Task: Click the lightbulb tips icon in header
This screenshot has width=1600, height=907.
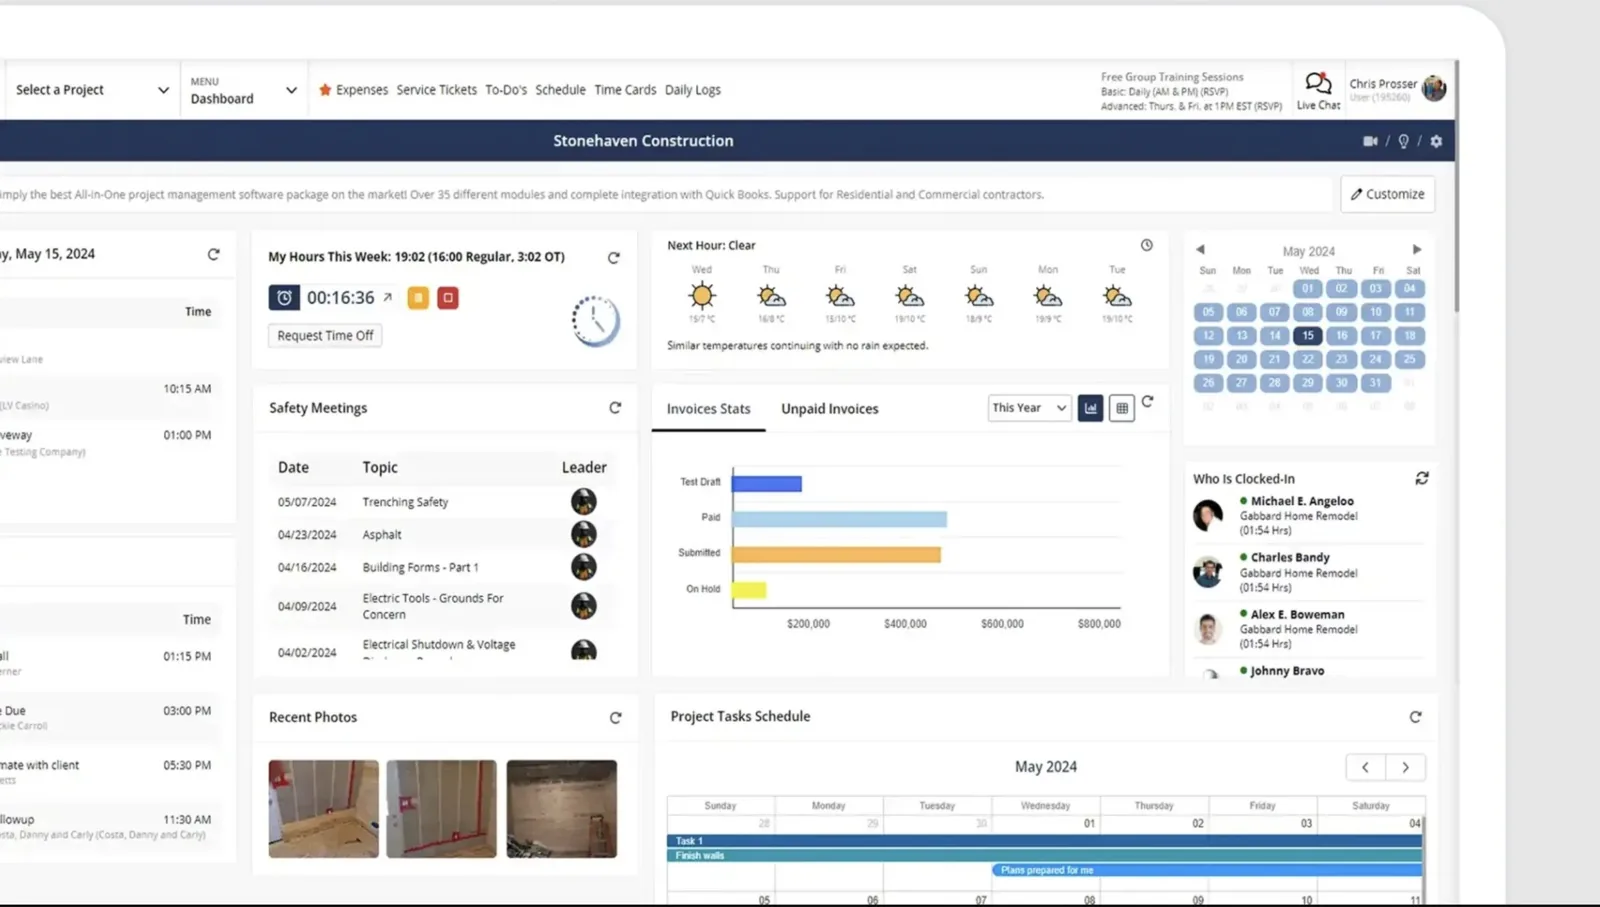Action: (x=1403, y=141)
